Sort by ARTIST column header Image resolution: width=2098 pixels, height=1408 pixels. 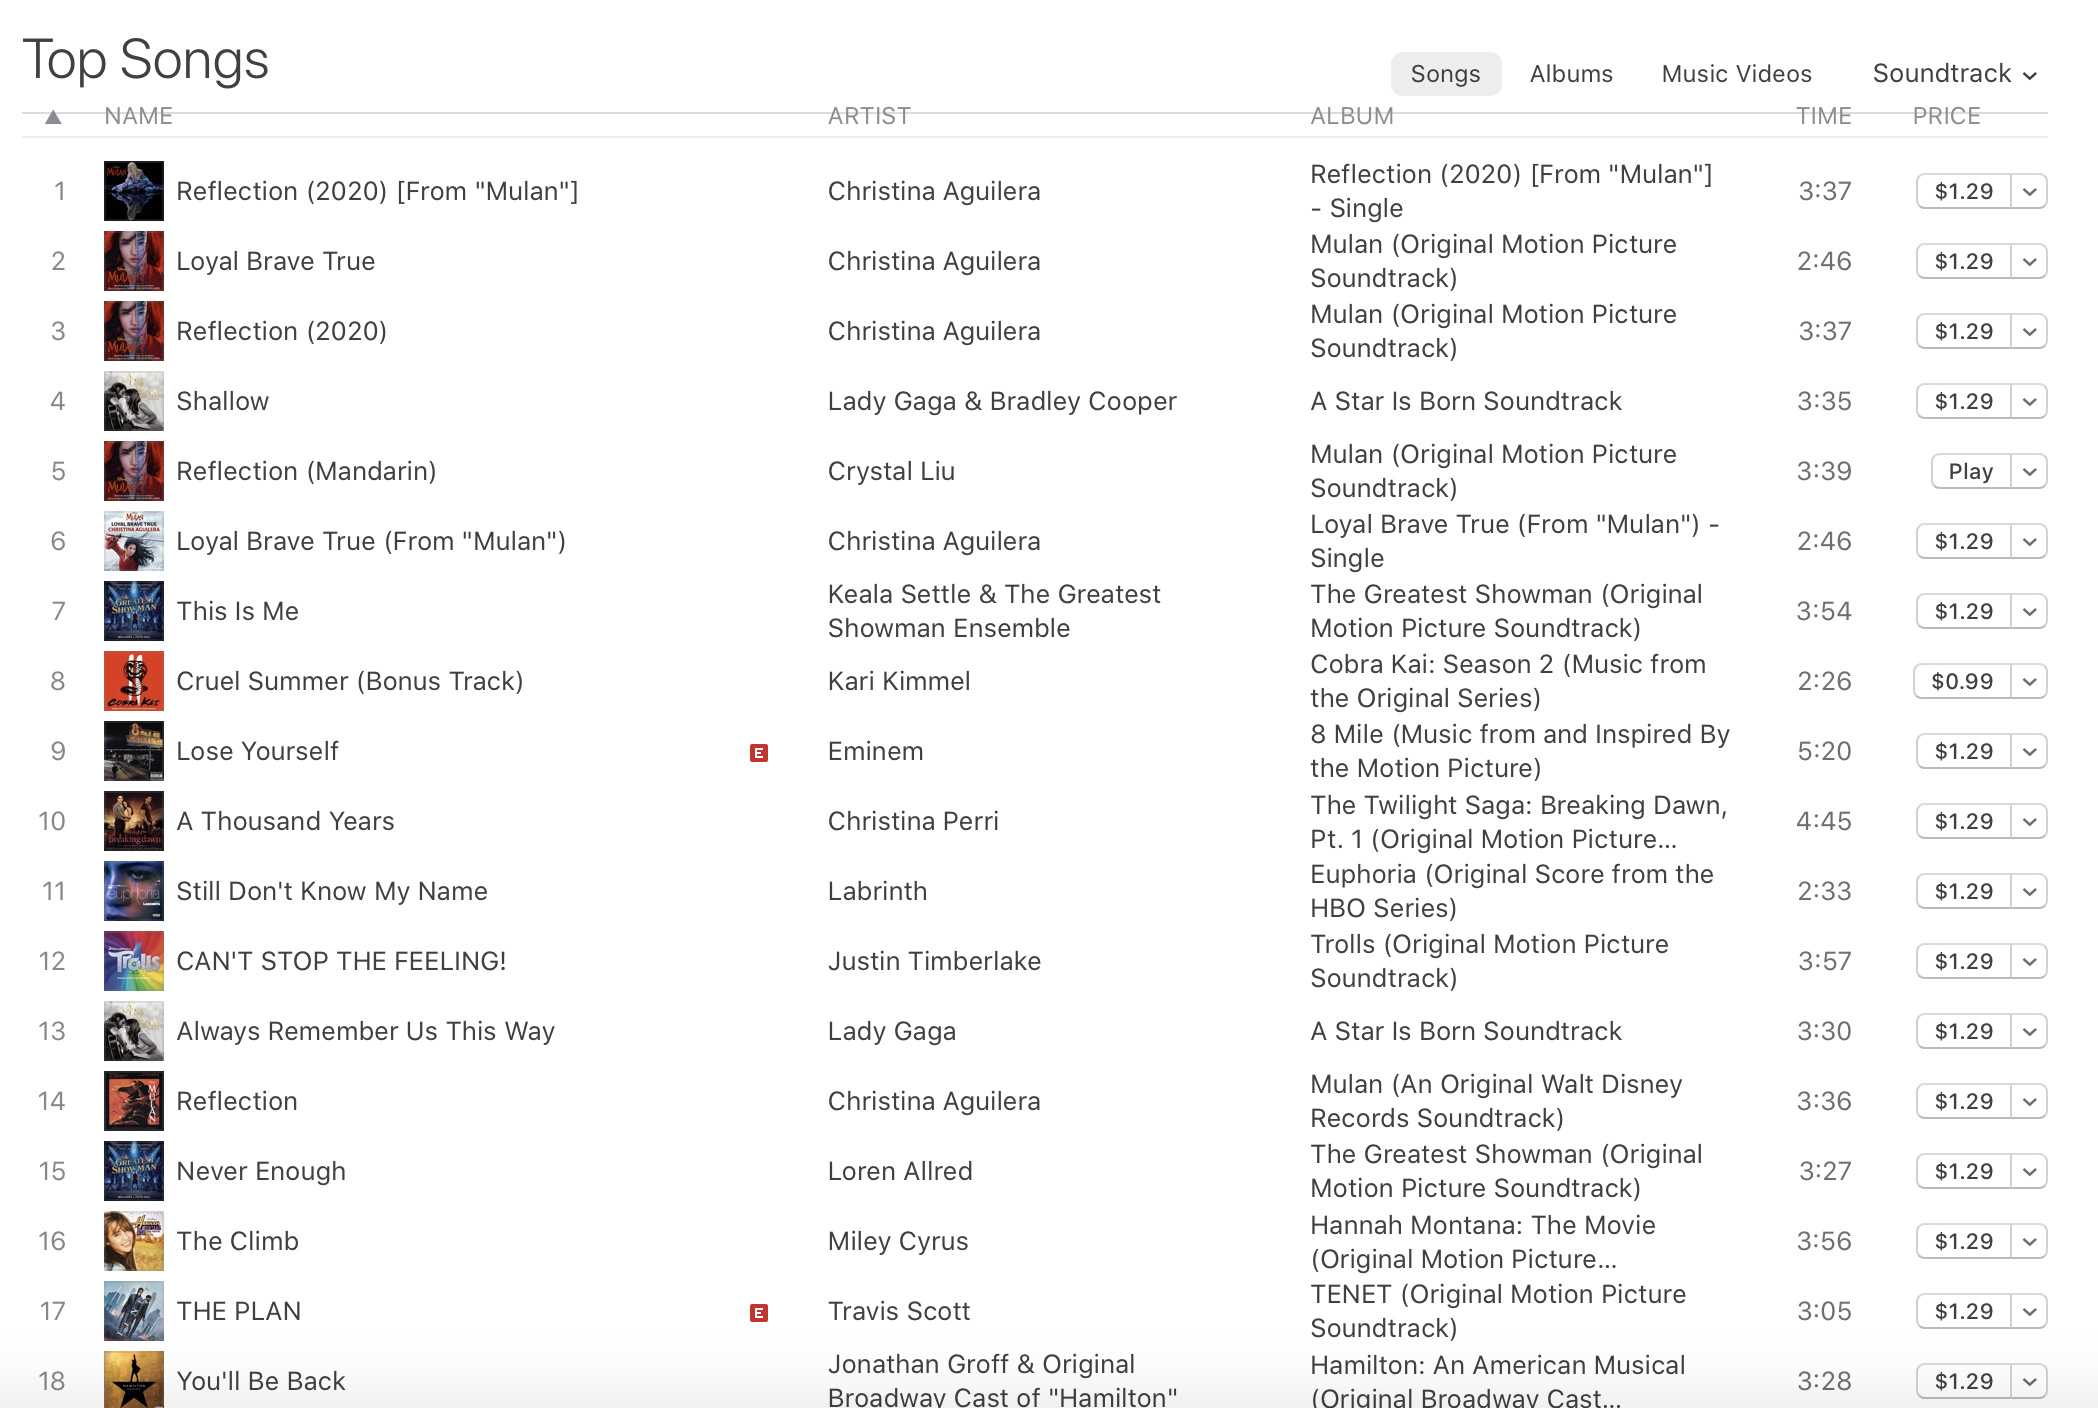pyautogui.click(x=869, y=116)
